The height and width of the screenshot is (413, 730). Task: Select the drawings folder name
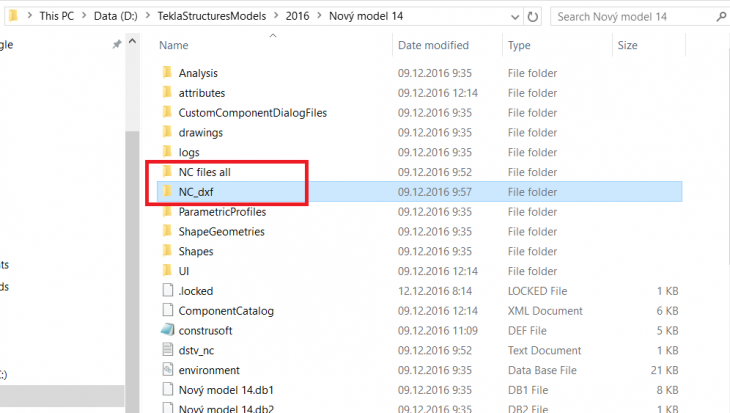201,133
